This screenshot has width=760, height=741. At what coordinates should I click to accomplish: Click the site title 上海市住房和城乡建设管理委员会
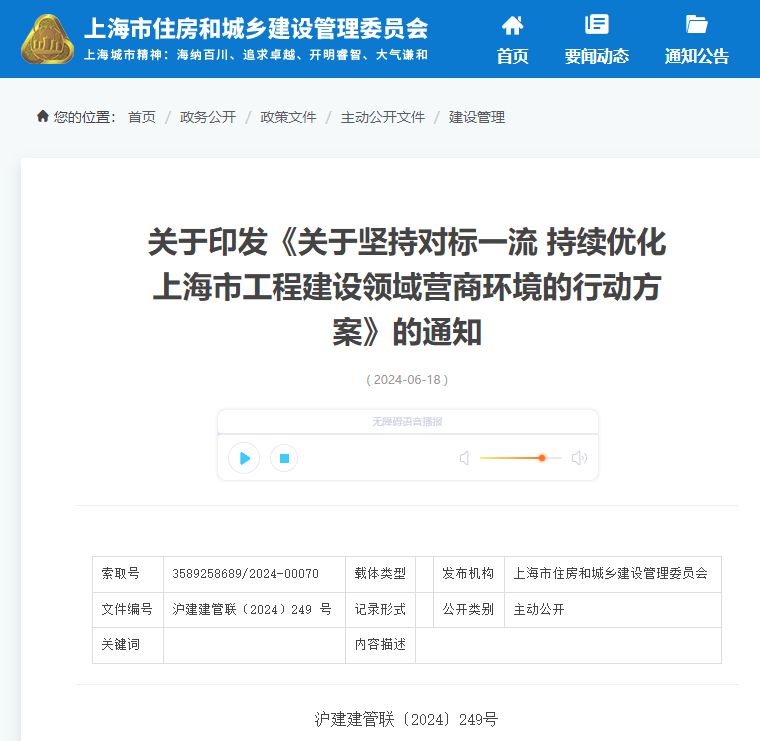(x=256, y=28)
